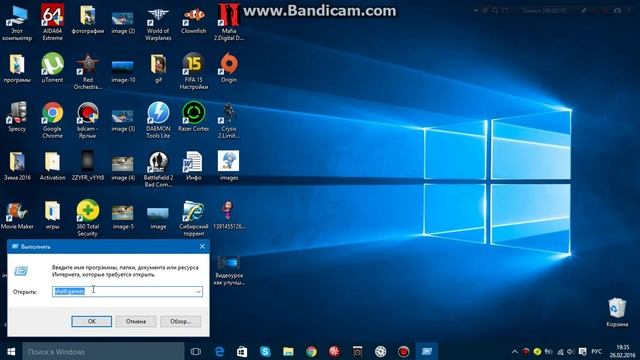This screenshot has width=640, height=360.
Task: Open Skype from the taskbar
Action: pos(265,351)
